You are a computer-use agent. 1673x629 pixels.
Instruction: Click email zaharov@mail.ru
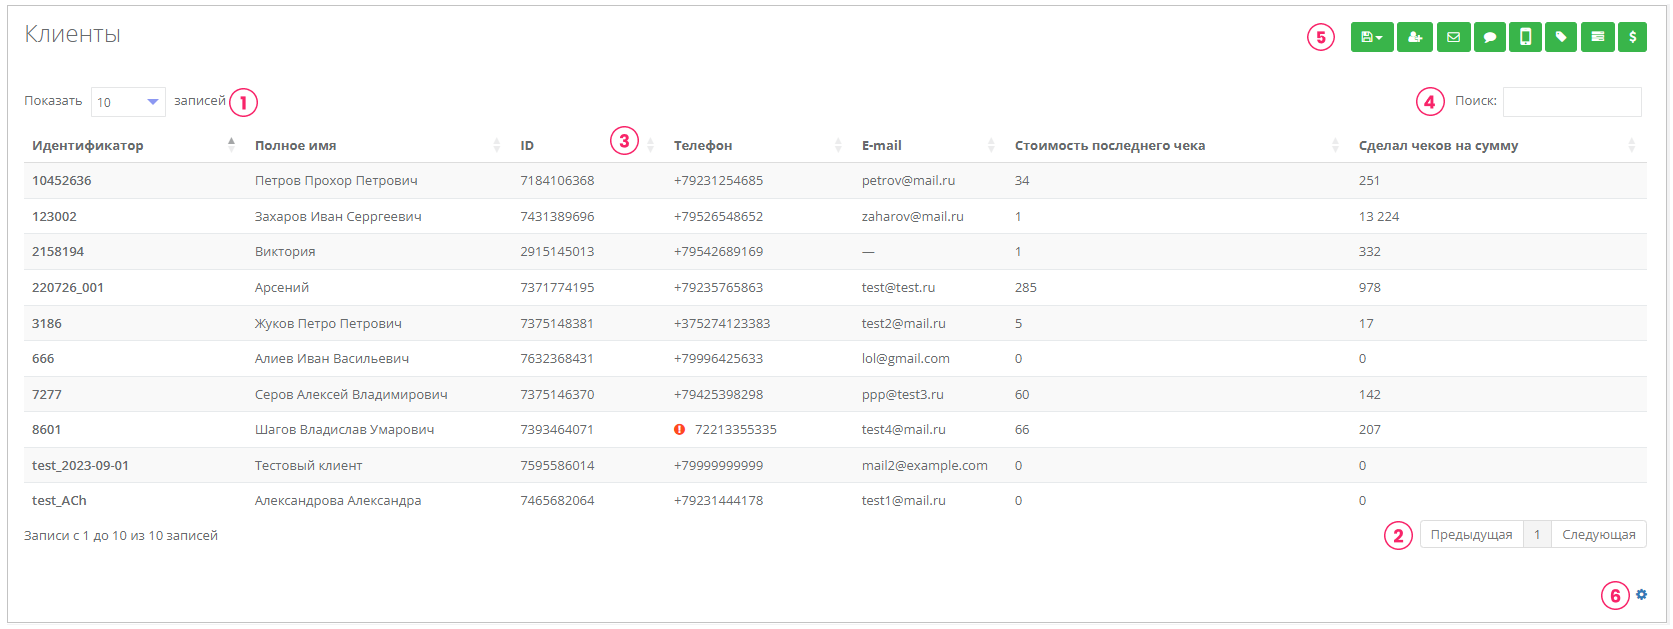click(913, 216)
